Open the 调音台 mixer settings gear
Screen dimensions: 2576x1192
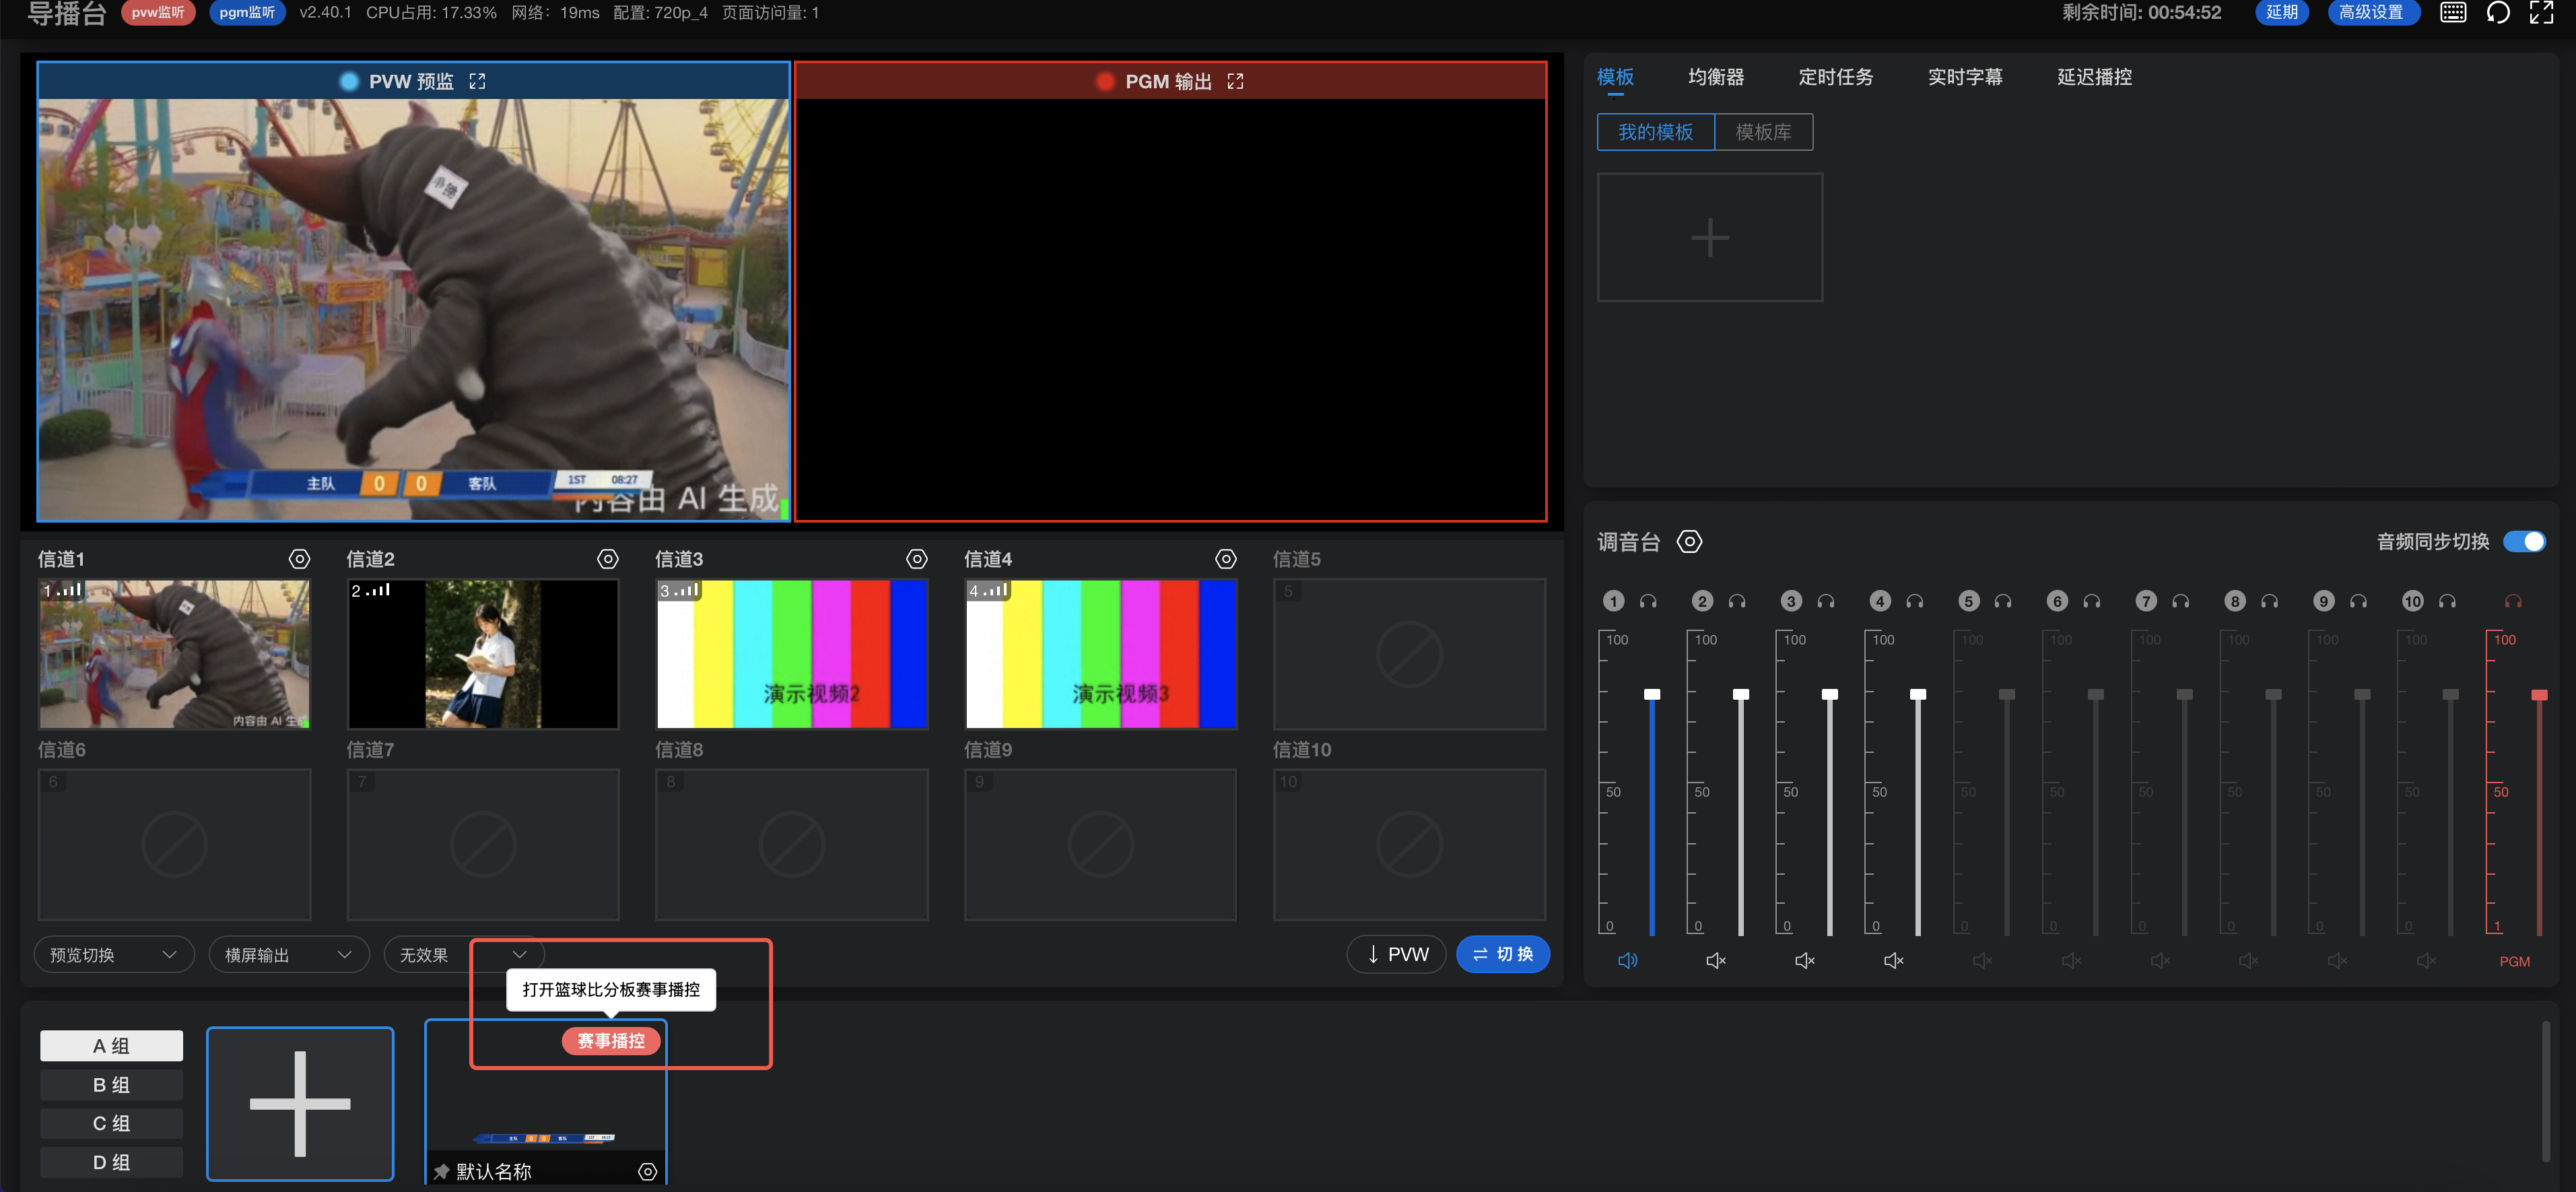(x=1689, y=542)
